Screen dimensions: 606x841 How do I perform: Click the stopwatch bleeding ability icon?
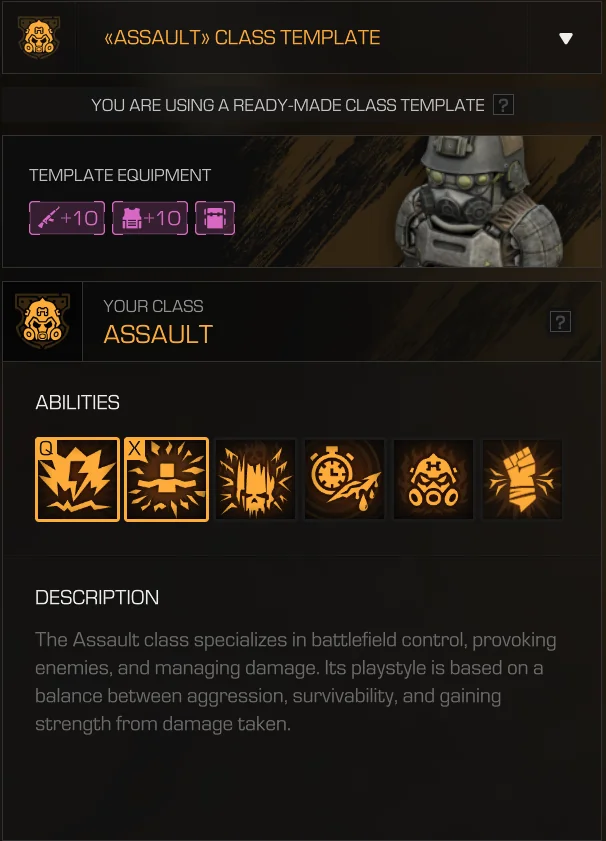(x=344, y=479)
